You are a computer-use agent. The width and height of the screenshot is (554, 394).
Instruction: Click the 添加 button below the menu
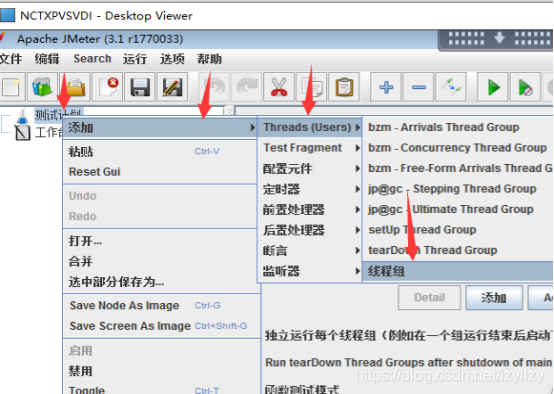[494, 298]
